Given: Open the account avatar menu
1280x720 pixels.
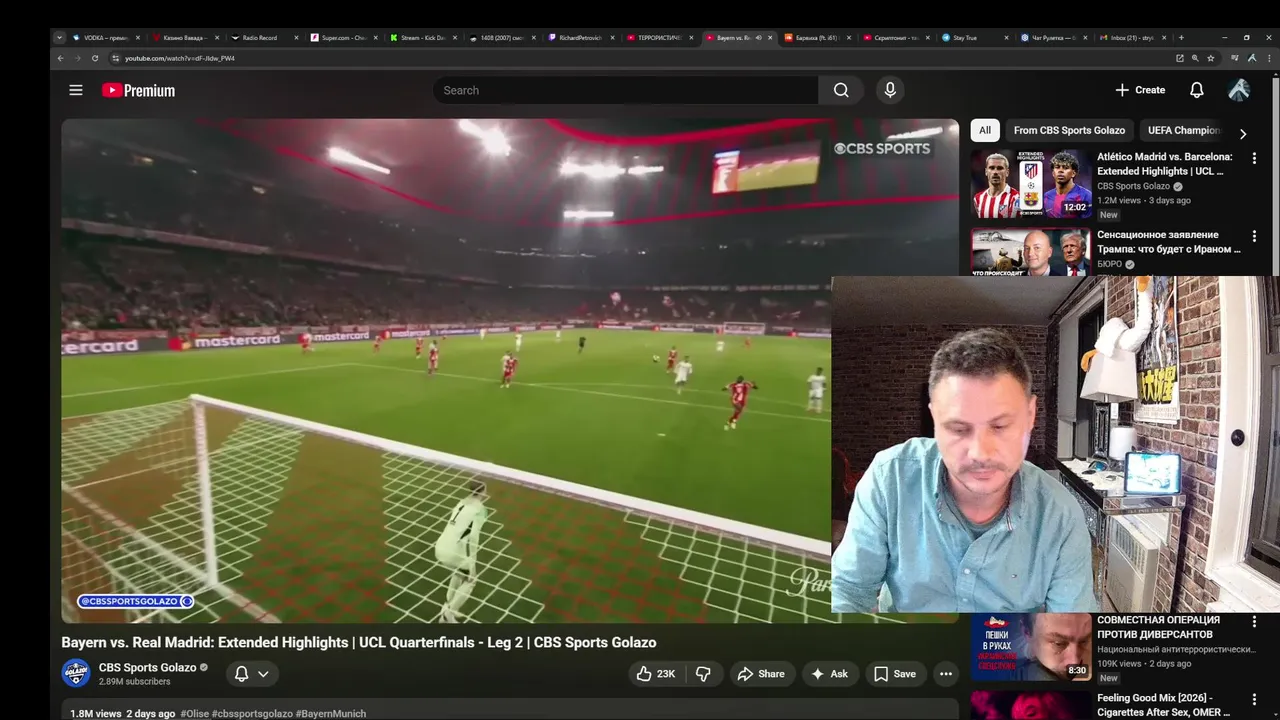Looking at the screenshot, I should [1239, 90].
